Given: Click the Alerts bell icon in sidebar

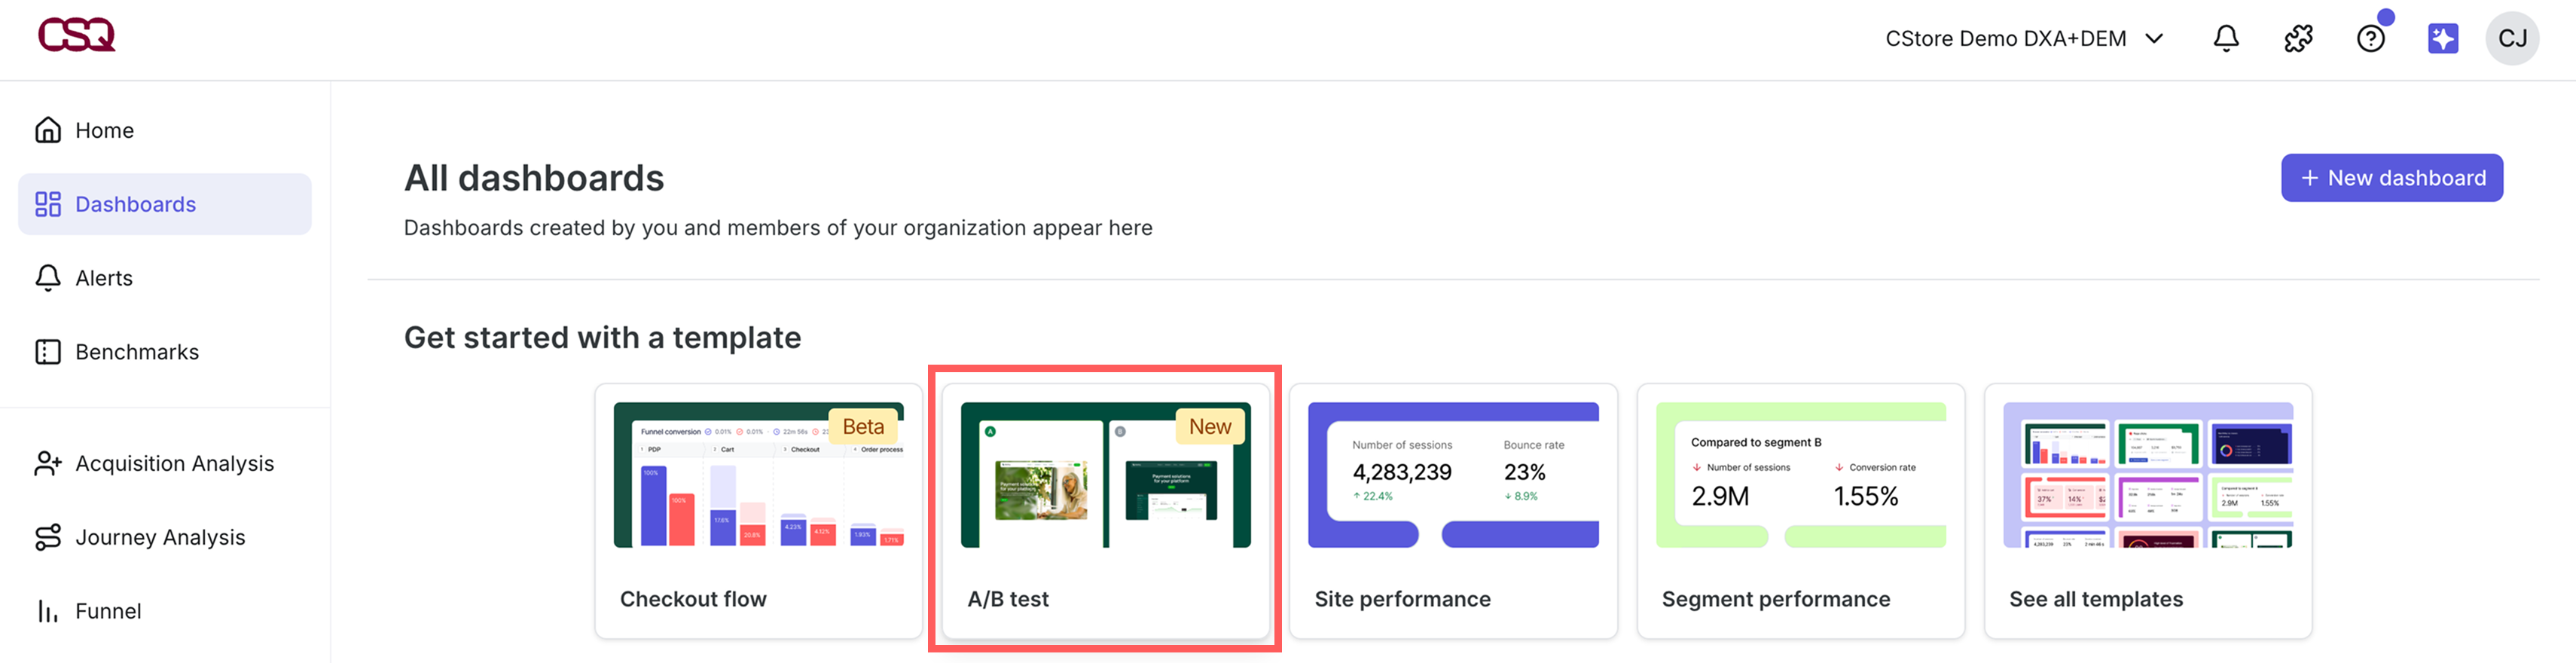Looking at the screenshot, I should pos(48,278).
